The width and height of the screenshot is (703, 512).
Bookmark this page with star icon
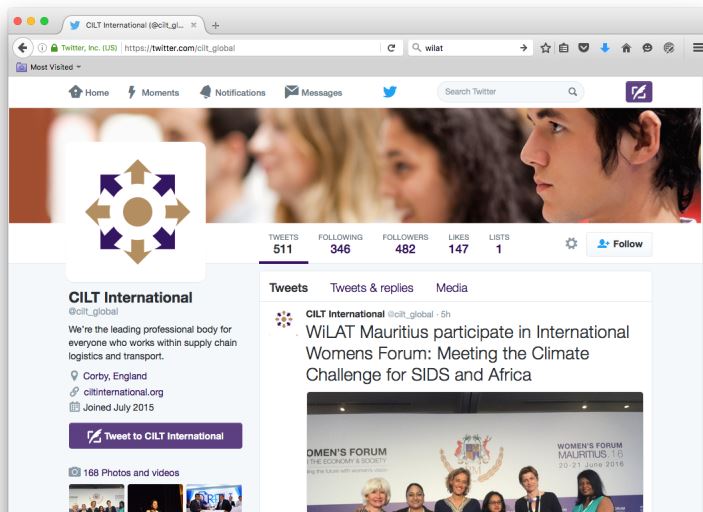tap(545, 48)
